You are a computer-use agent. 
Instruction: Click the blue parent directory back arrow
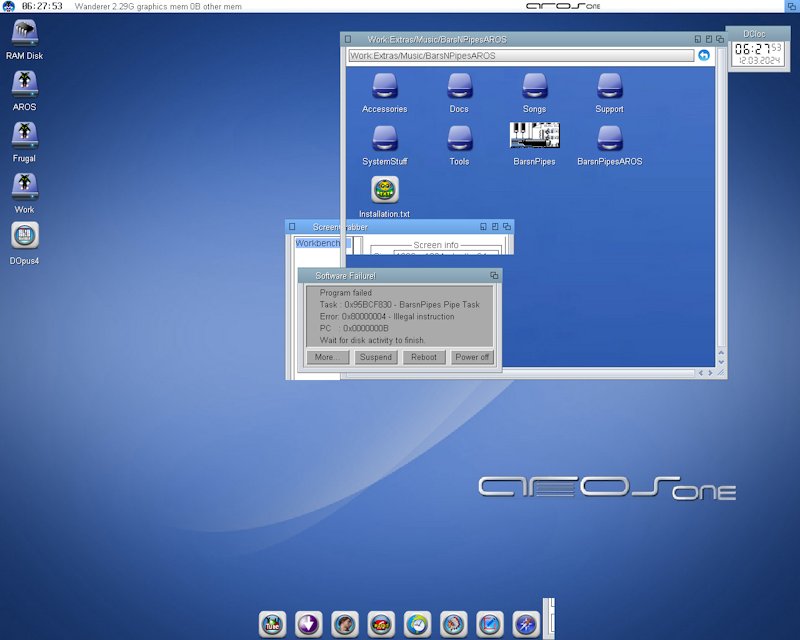[704, 55]
